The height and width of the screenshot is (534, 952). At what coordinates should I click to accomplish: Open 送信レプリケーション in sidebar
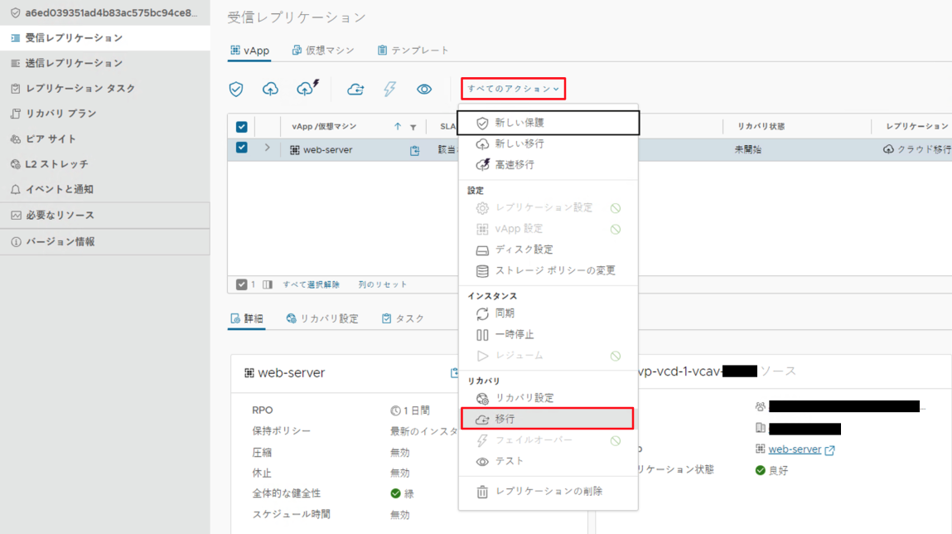pyautogui.click(x=105, y=63)
